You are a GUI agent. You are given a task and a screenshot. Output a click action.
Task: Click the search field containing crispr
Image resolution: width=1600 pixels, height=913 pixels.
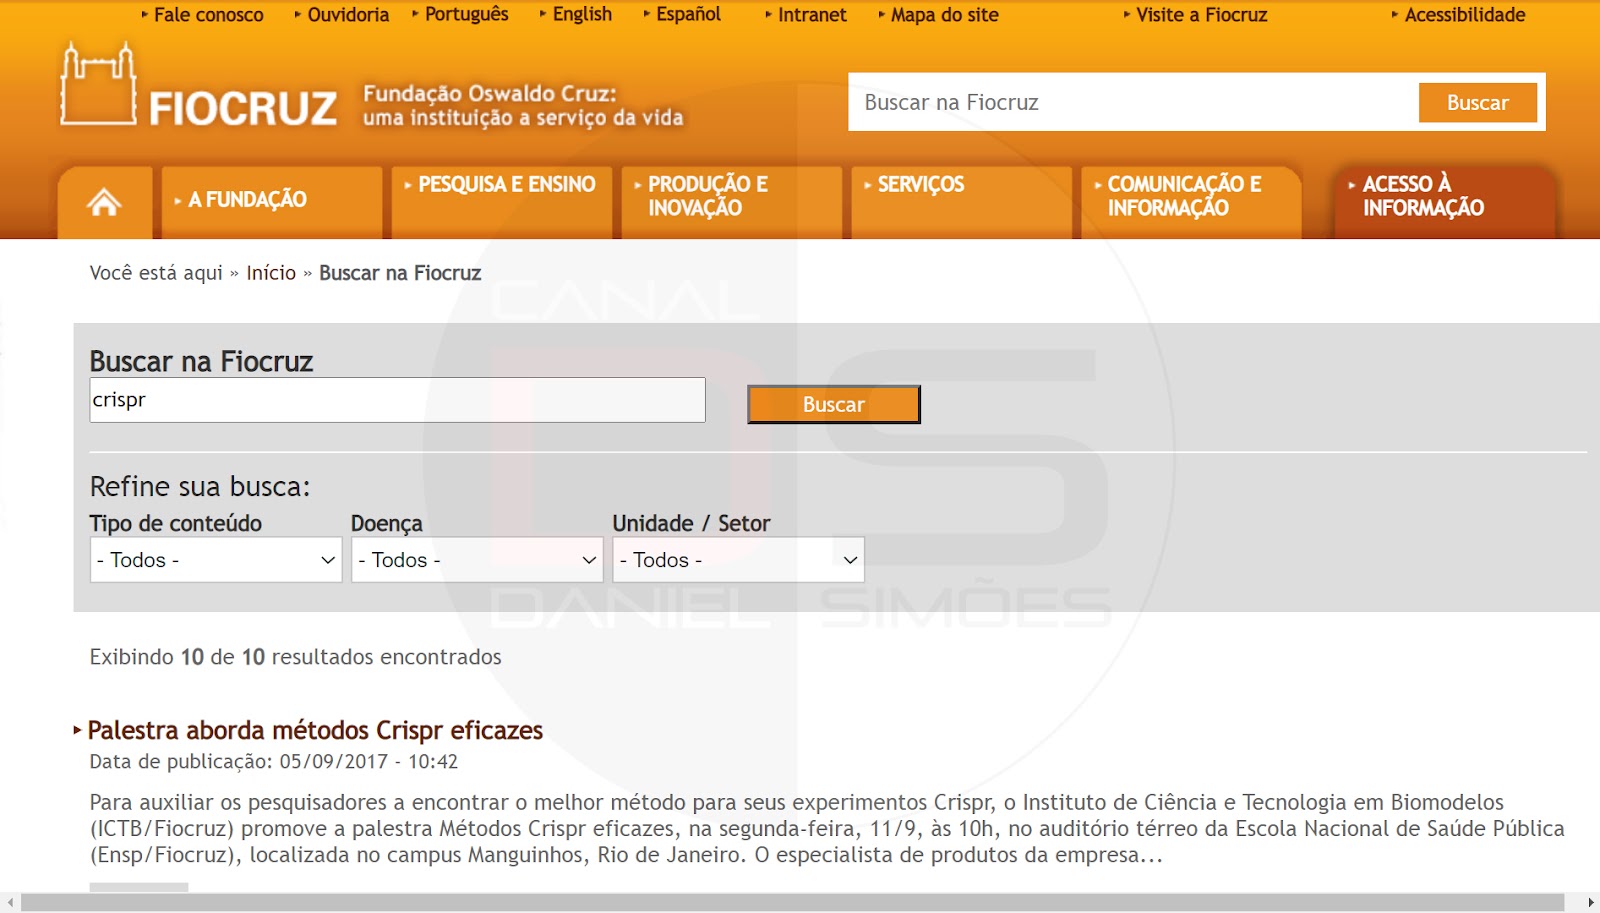pos(397,400)
